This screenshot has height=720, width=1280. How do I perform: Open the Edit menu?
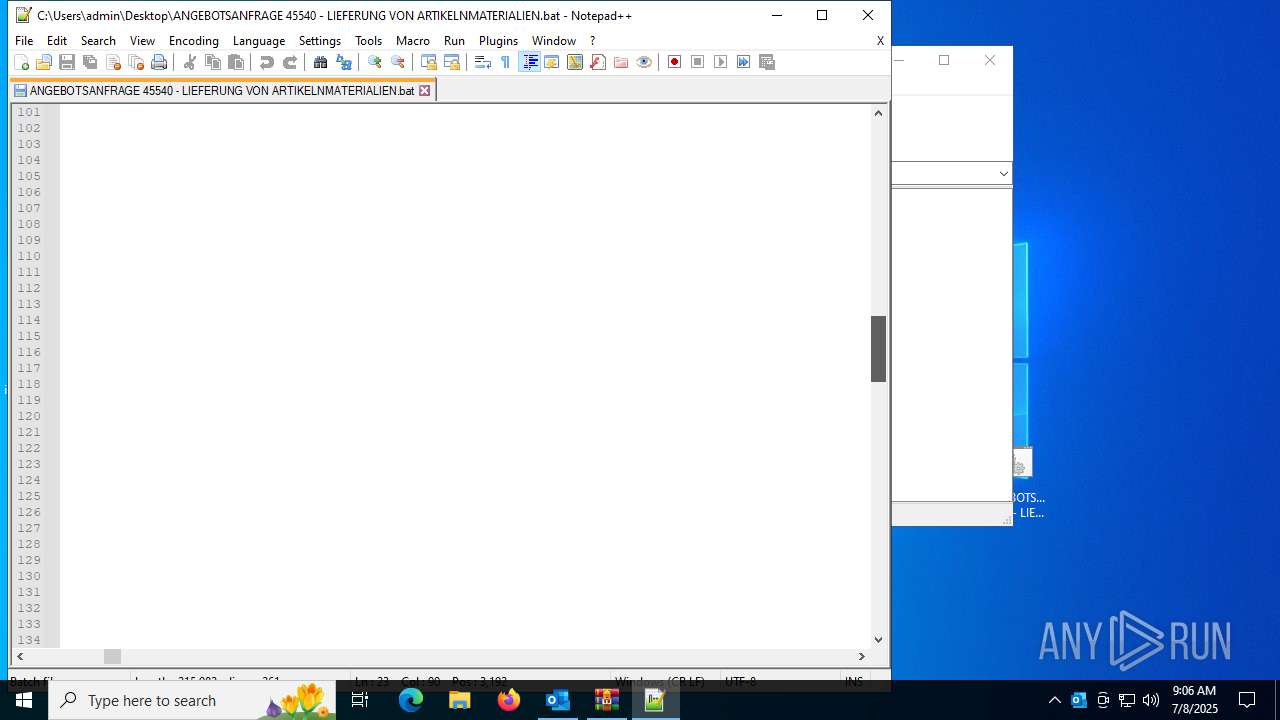57,41
